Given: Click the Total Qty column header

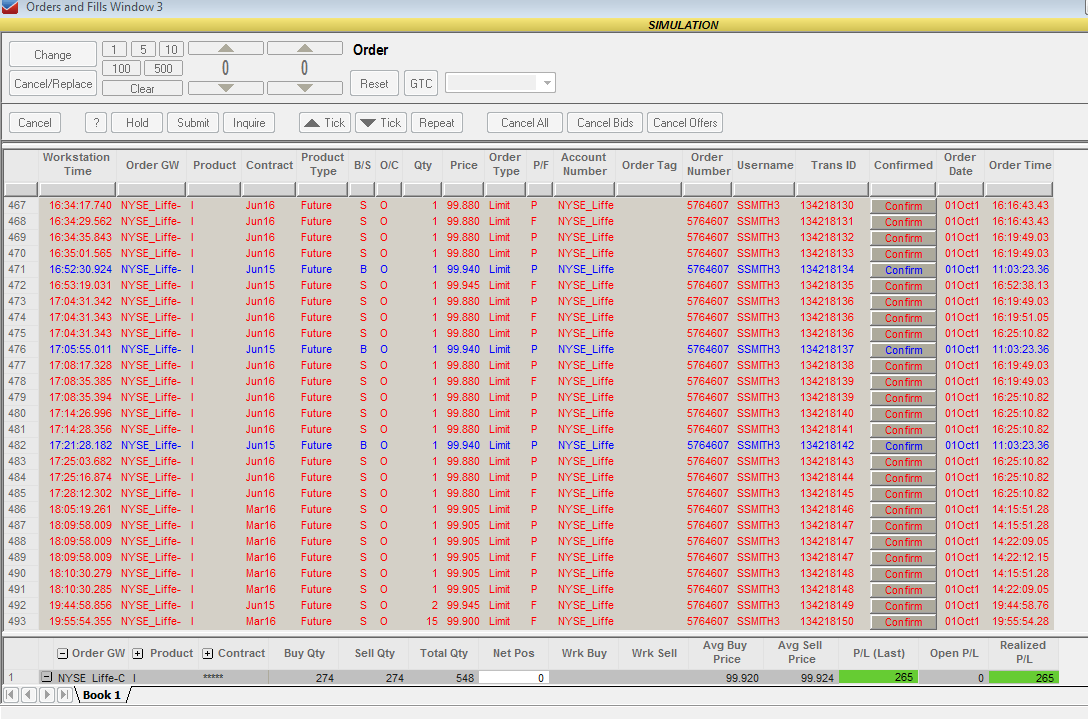Looking at the screenshot, I should point(444,653).
